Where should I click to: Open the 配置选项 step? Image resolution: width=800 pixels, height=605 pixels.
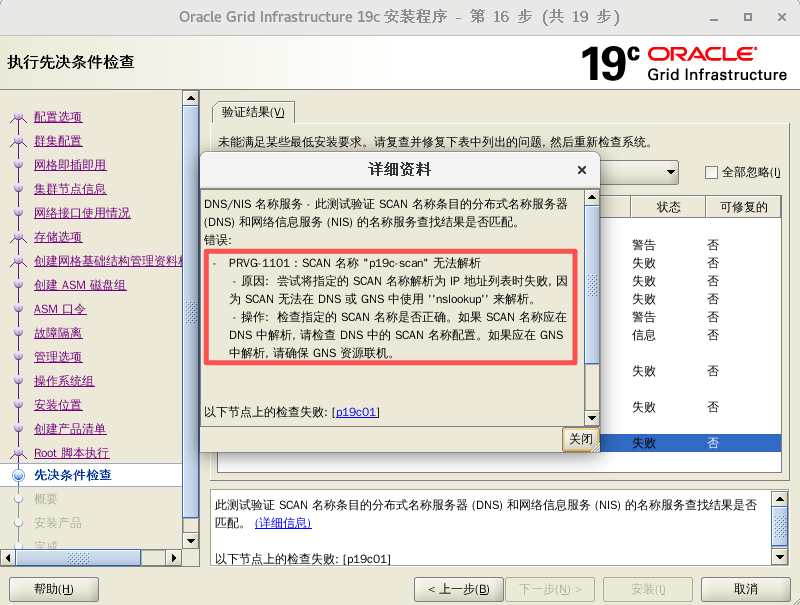click(58, 117)
